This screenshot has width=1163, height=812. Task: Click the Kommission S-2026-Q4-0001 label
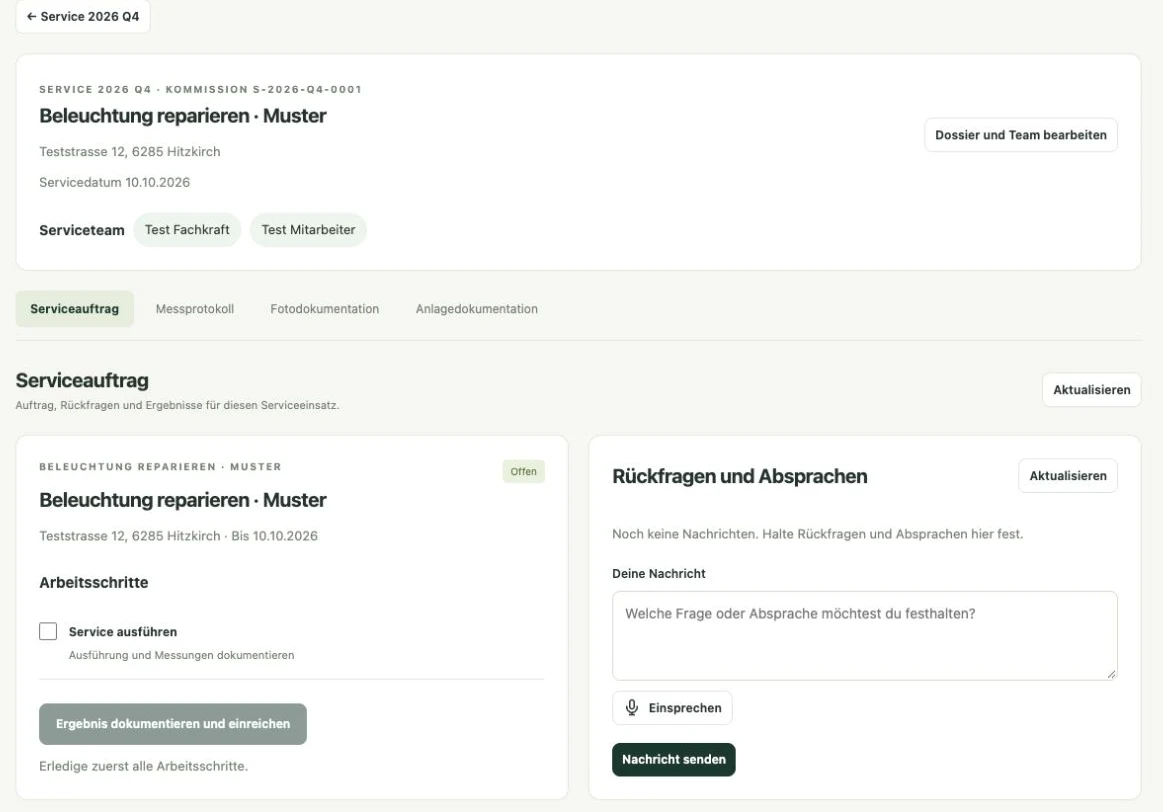[263, 90]
